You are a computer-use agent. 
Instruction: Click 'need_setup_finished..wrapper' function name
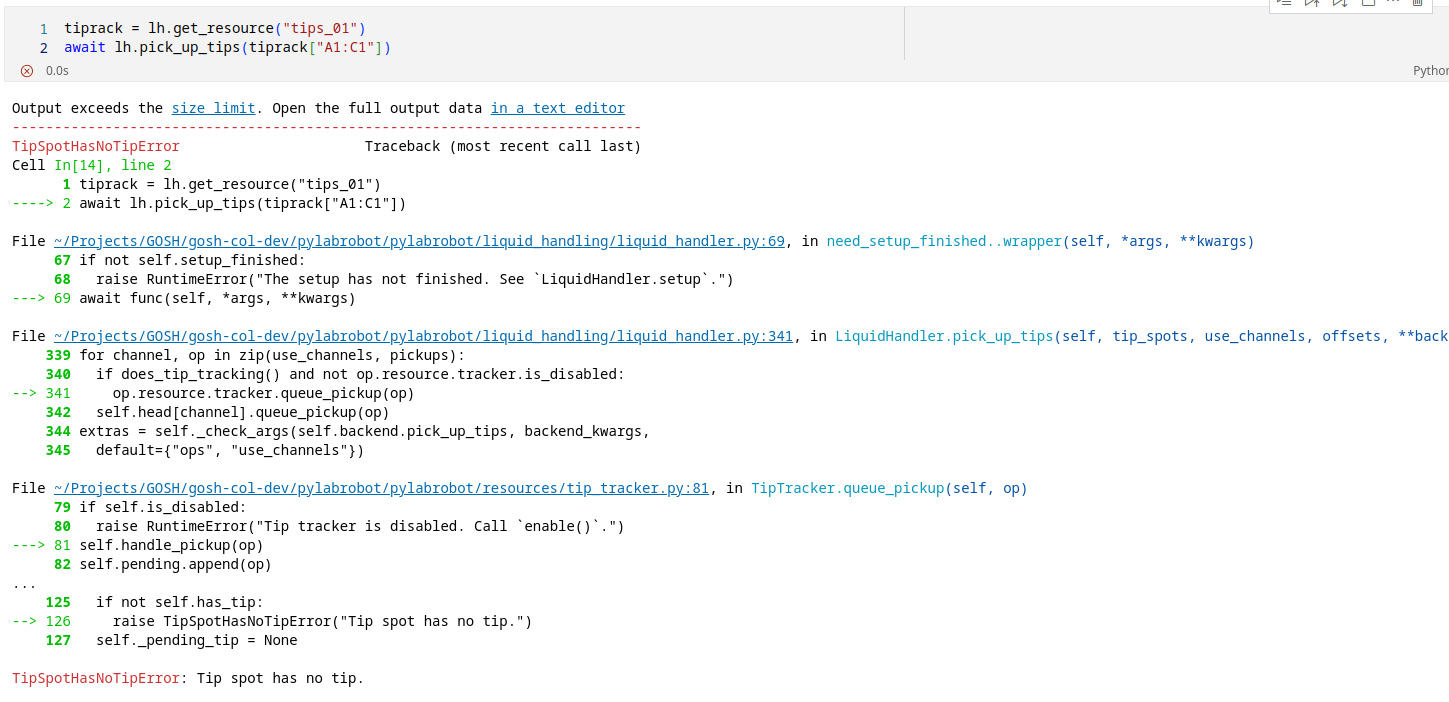(944, 241)
